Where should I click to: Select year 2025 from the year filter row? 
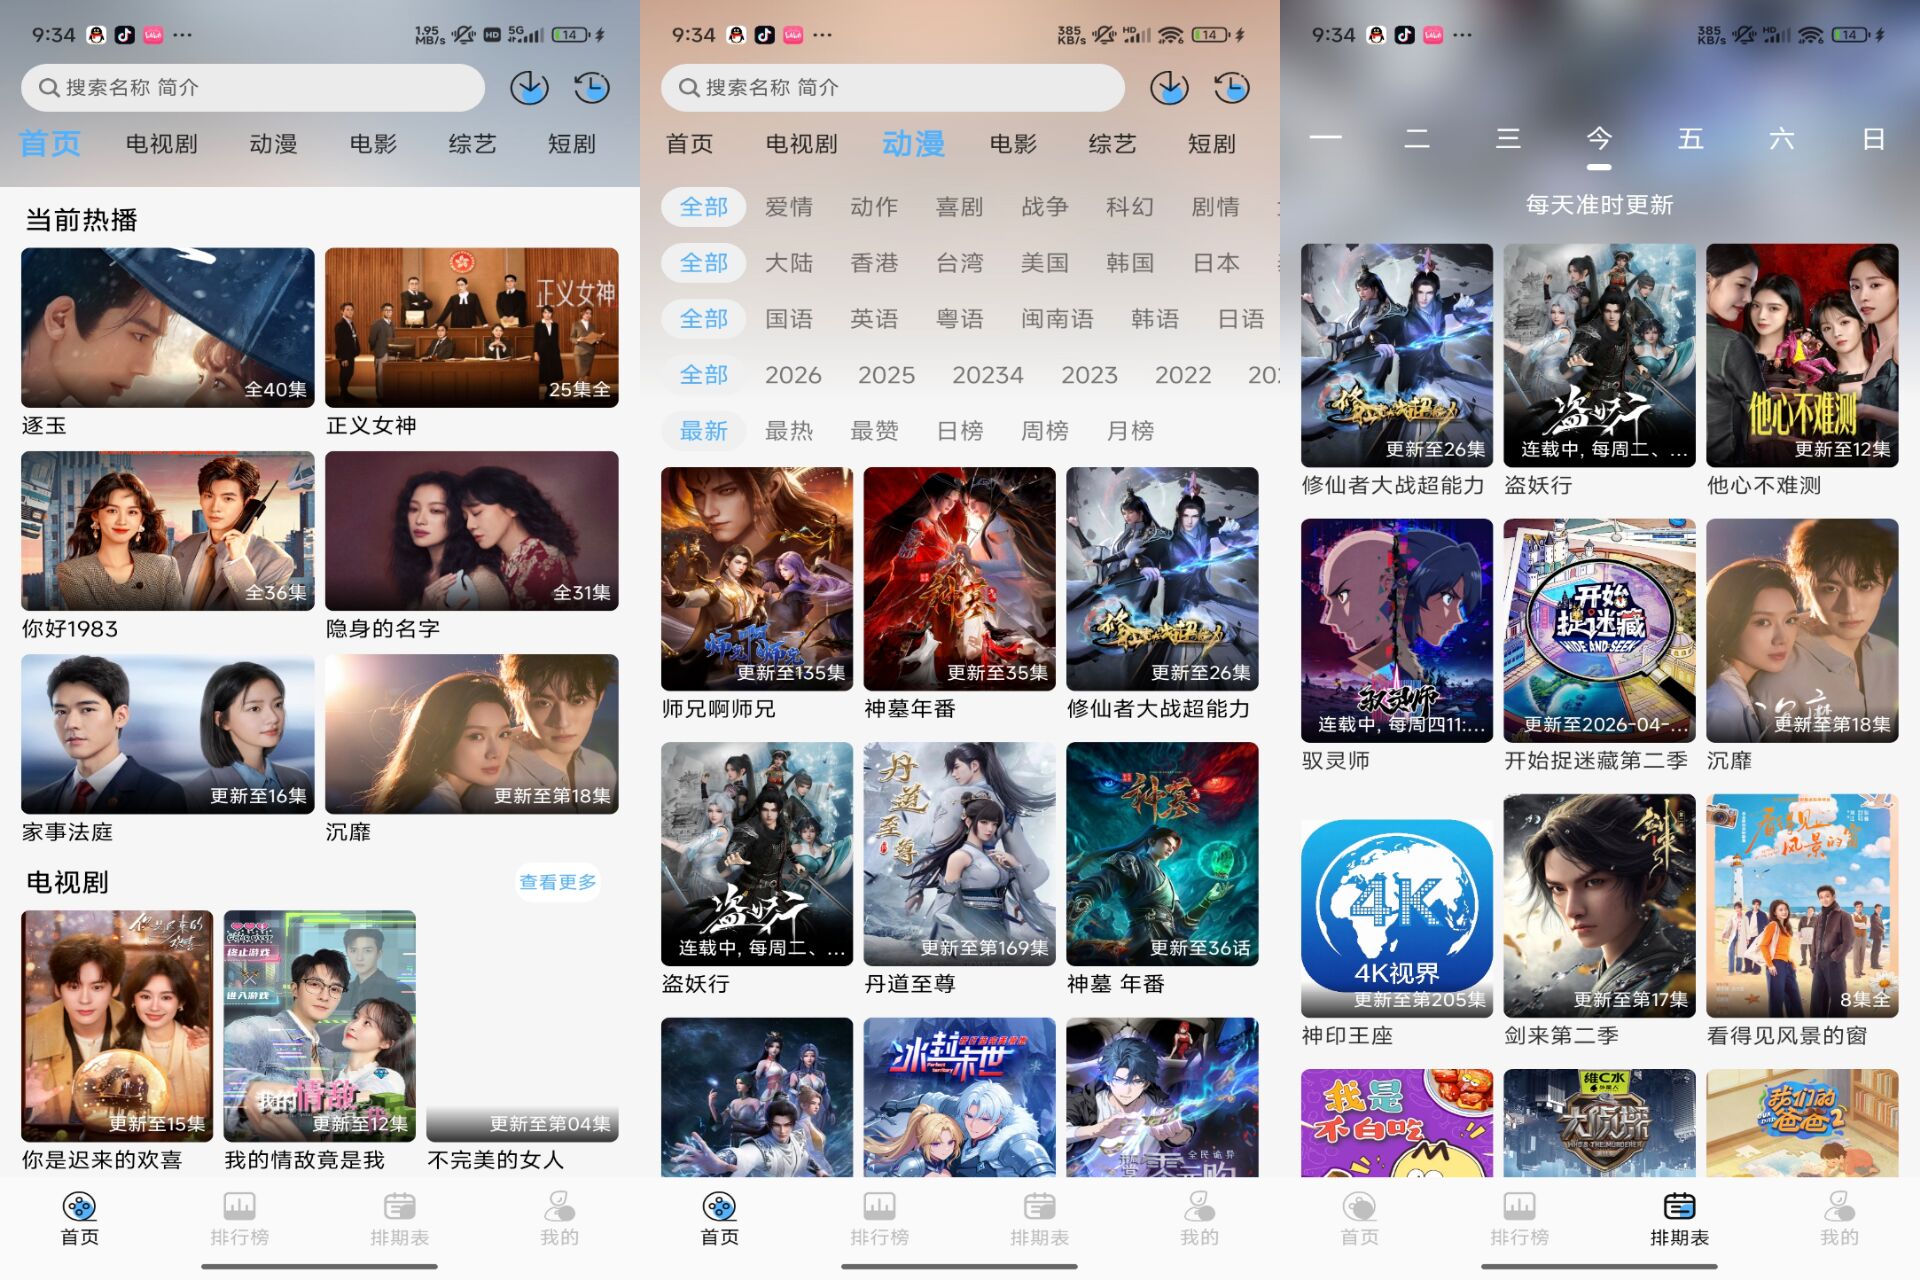click(x=885, y=375)
